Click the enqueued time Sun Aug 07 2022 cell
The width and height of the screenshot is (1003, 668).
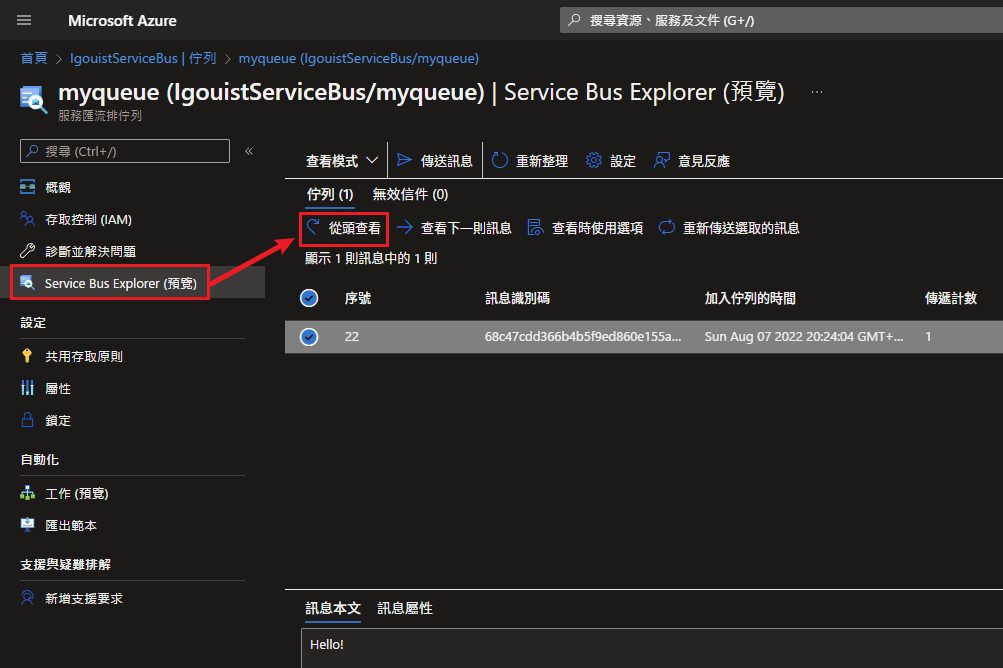pyautogui.click(x=803, y=337)
